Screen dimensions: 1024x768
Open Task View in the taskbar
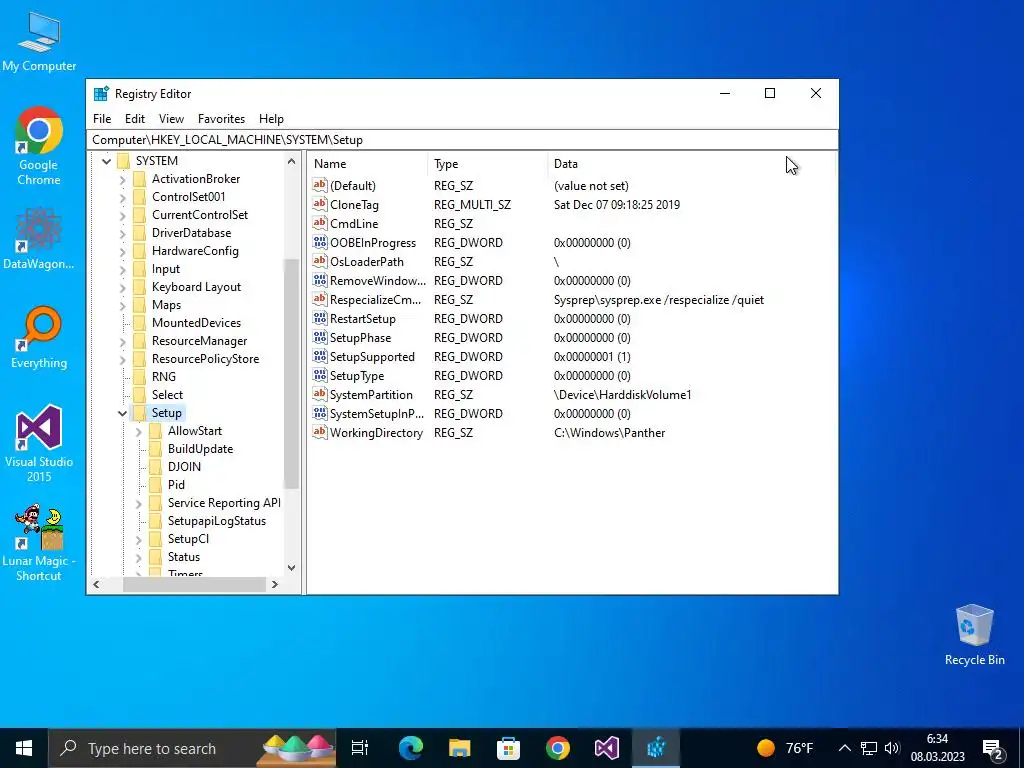click(360, 748)
